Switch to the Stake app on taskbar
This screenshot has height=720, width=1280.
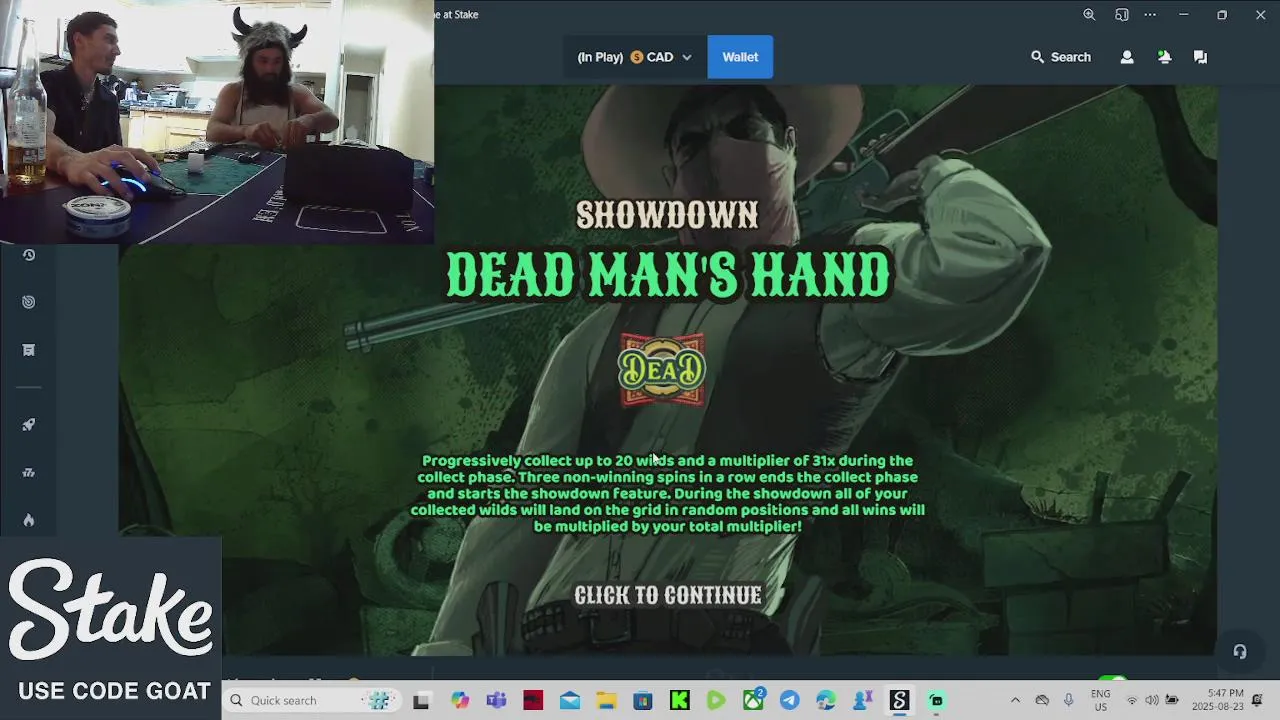point(899,701)
